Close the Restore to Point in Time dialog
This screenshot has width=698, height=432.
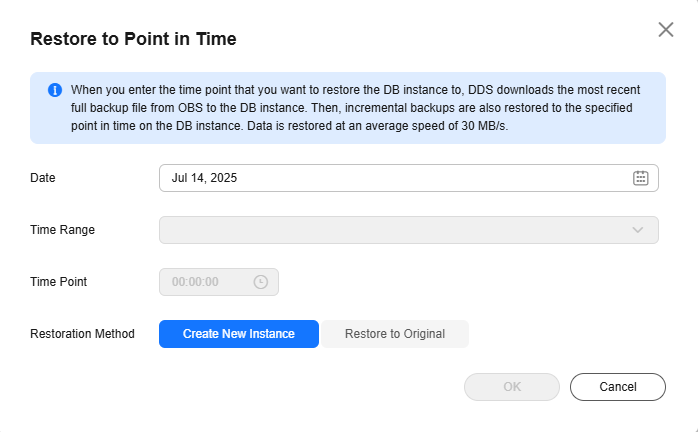coord(666,30)
